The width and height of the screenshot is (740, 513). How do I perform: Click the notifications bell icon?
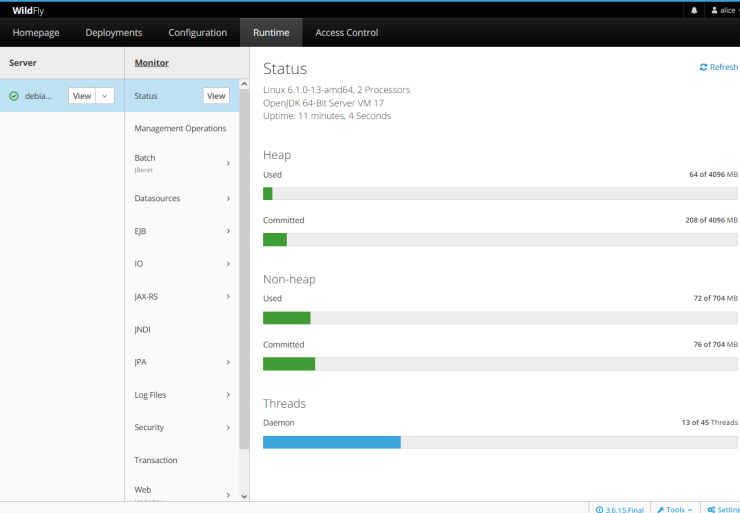[x=694, y=10]
